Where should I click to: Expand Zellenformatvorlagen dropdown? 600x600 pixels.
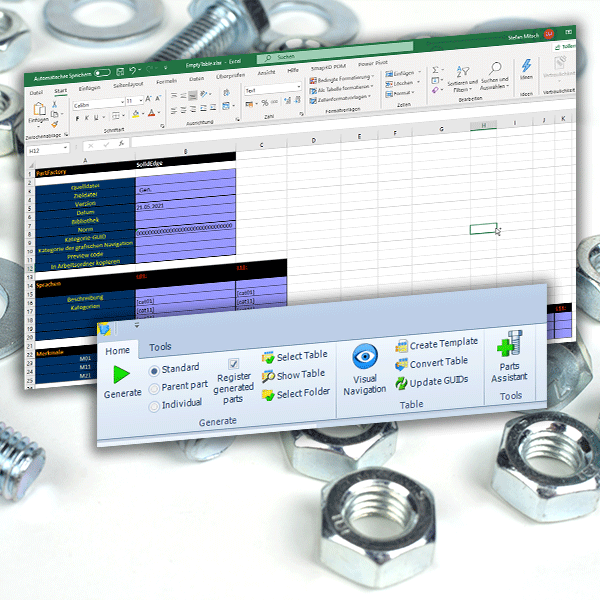(369, 96)
